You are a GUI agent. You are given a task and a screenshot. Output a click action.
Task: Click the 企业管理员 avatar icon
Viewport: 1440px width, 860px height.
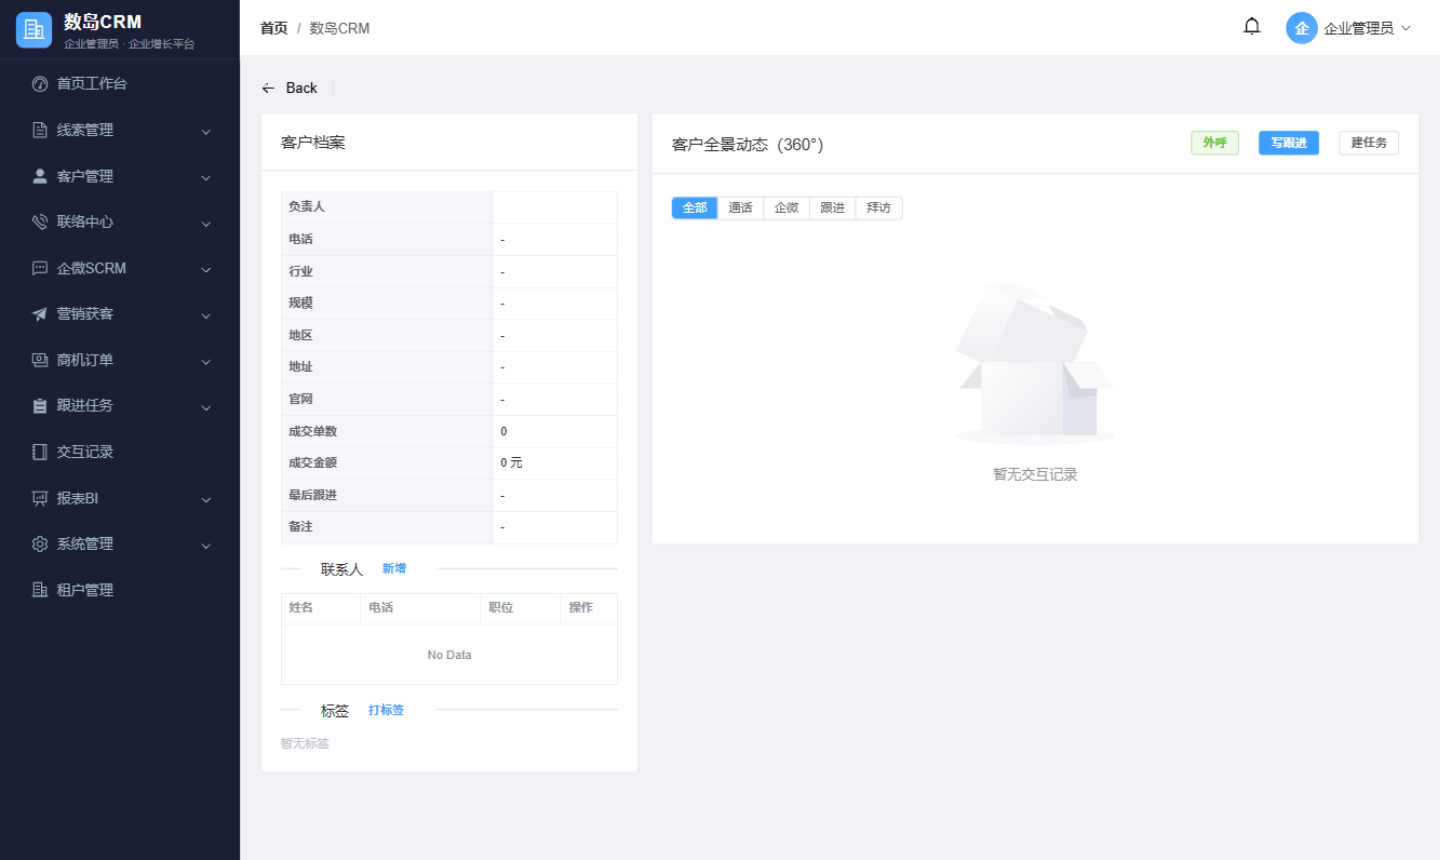tap(1302, 28)
